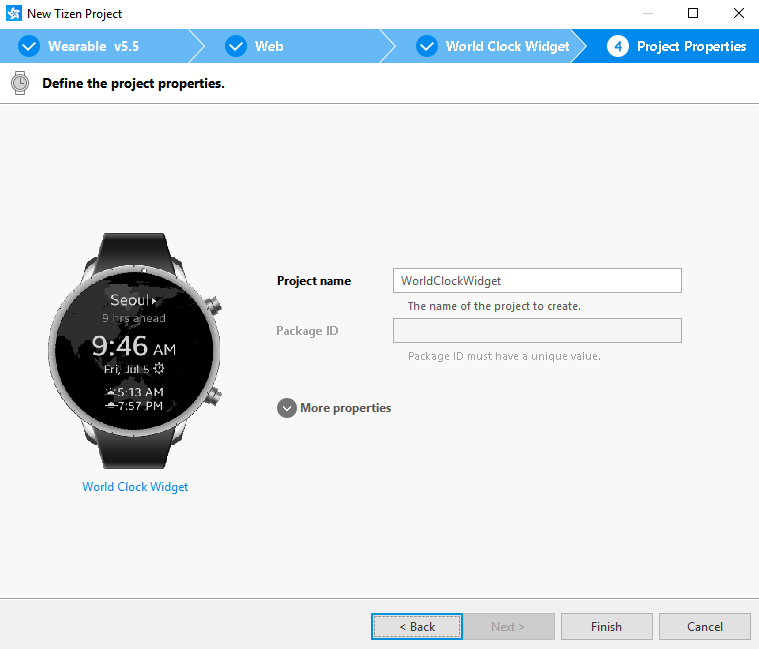
Task: Select the World Clock Widget step label in the breadcrumb
Action: click(507, 46)
